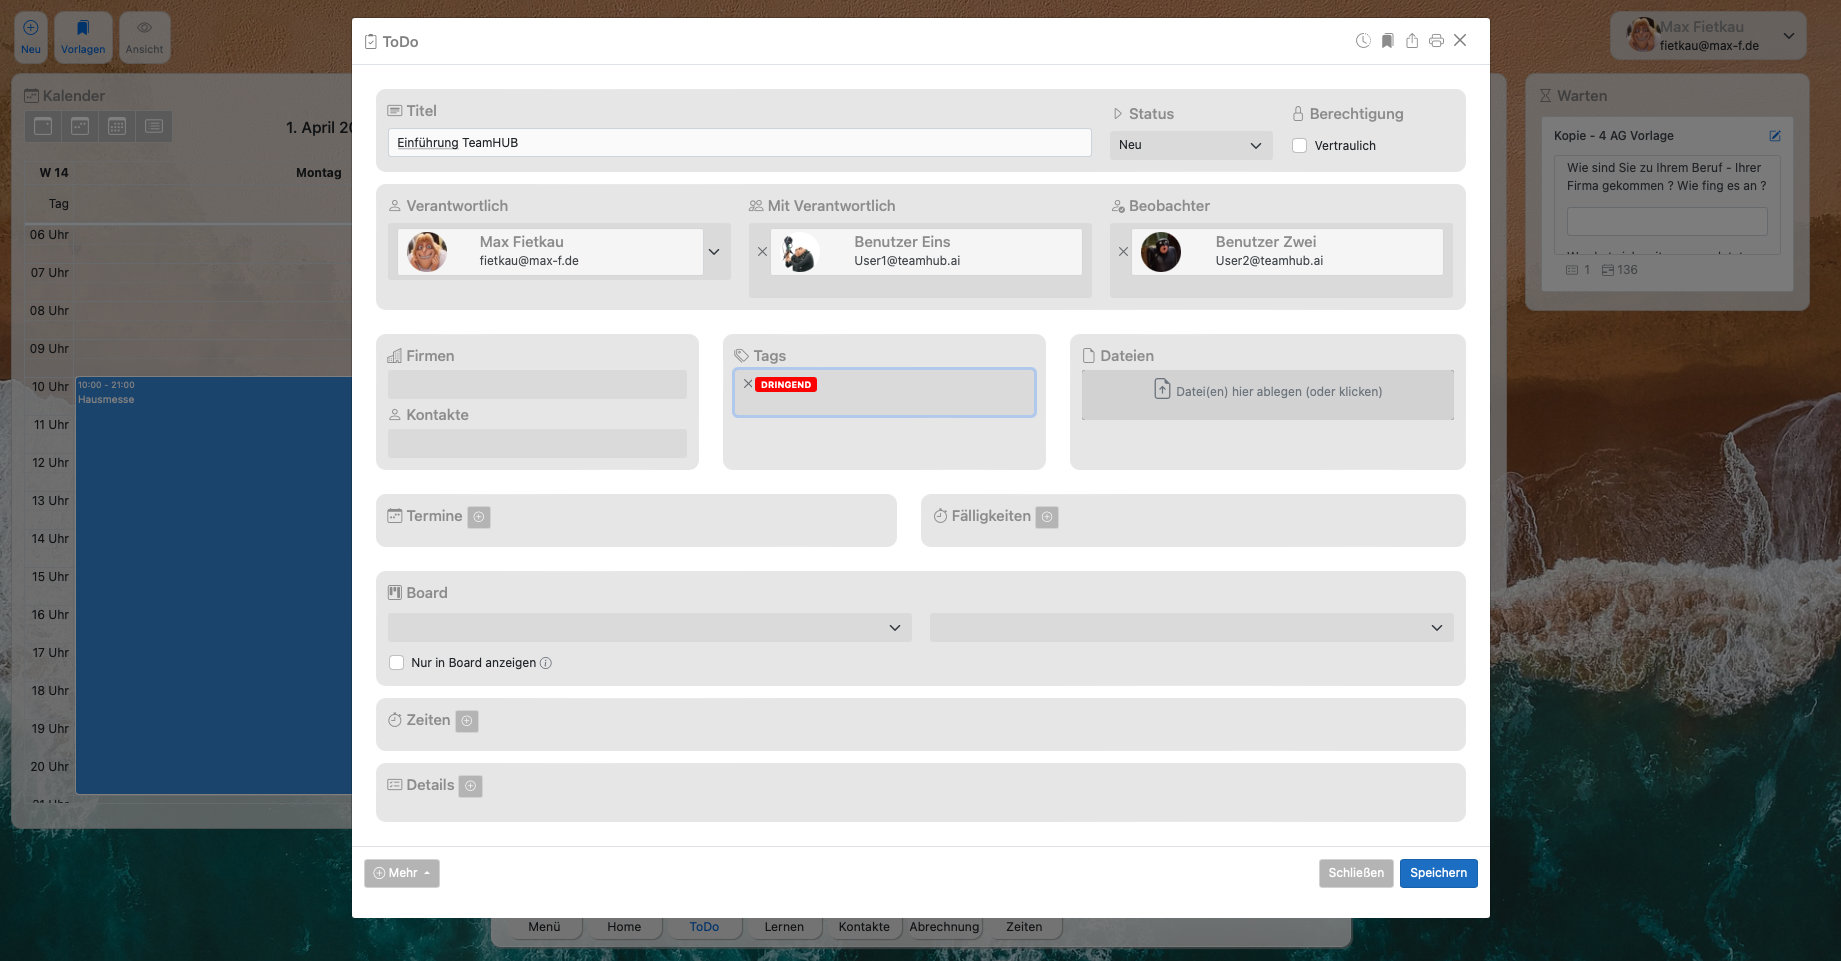Expand the Verantwortlich user dropdown
Image resolution: width=1841 pixels, height=961 pixels.
coord(714,252)
